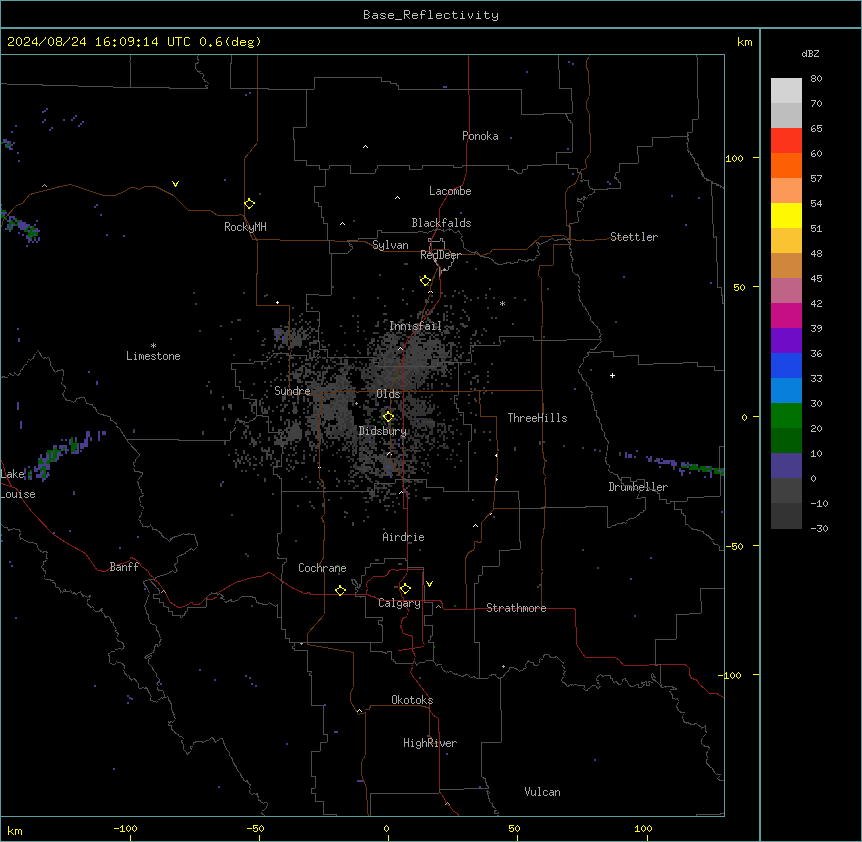Screen dimensions: 862x842
Task: Choose the pink 42-45 dBZ legend swatch
Action: point(786,291)
